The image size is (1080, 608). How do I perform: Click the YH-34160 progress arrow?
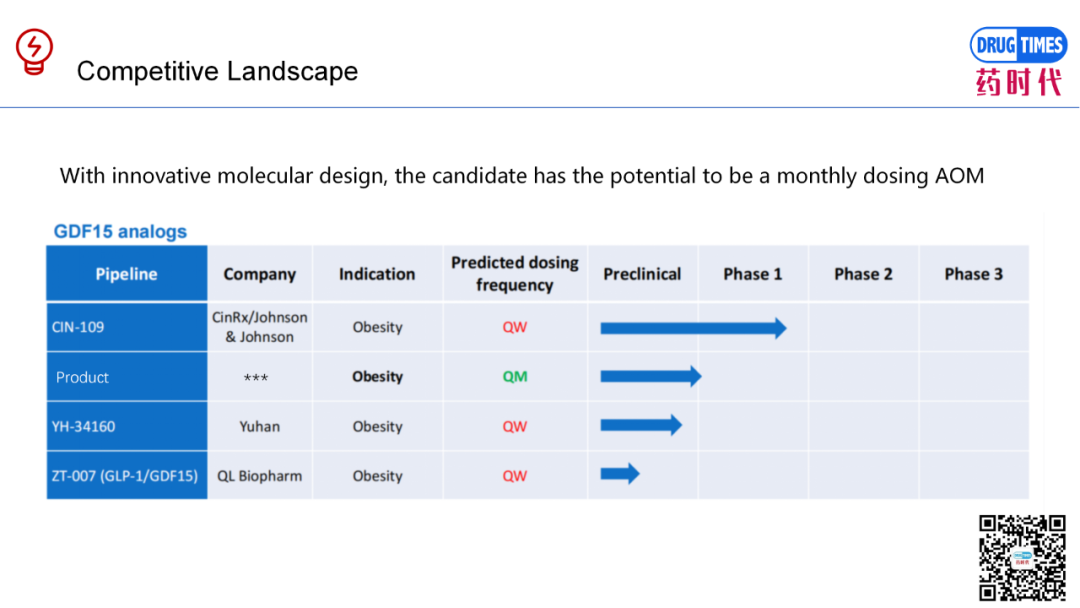(x=641, y=425)
